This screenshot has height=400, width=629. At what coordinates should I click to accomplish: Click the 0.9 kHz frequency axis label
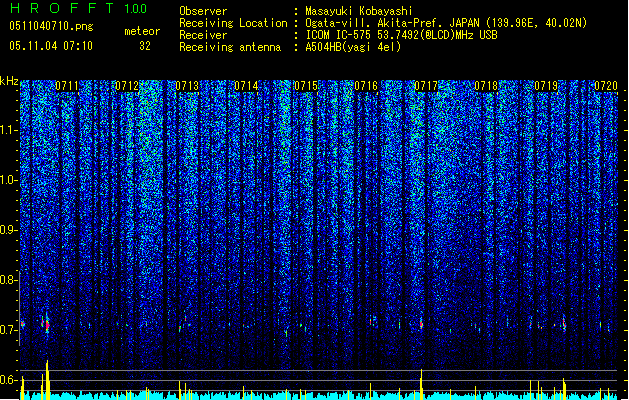[x=8, y=230]
